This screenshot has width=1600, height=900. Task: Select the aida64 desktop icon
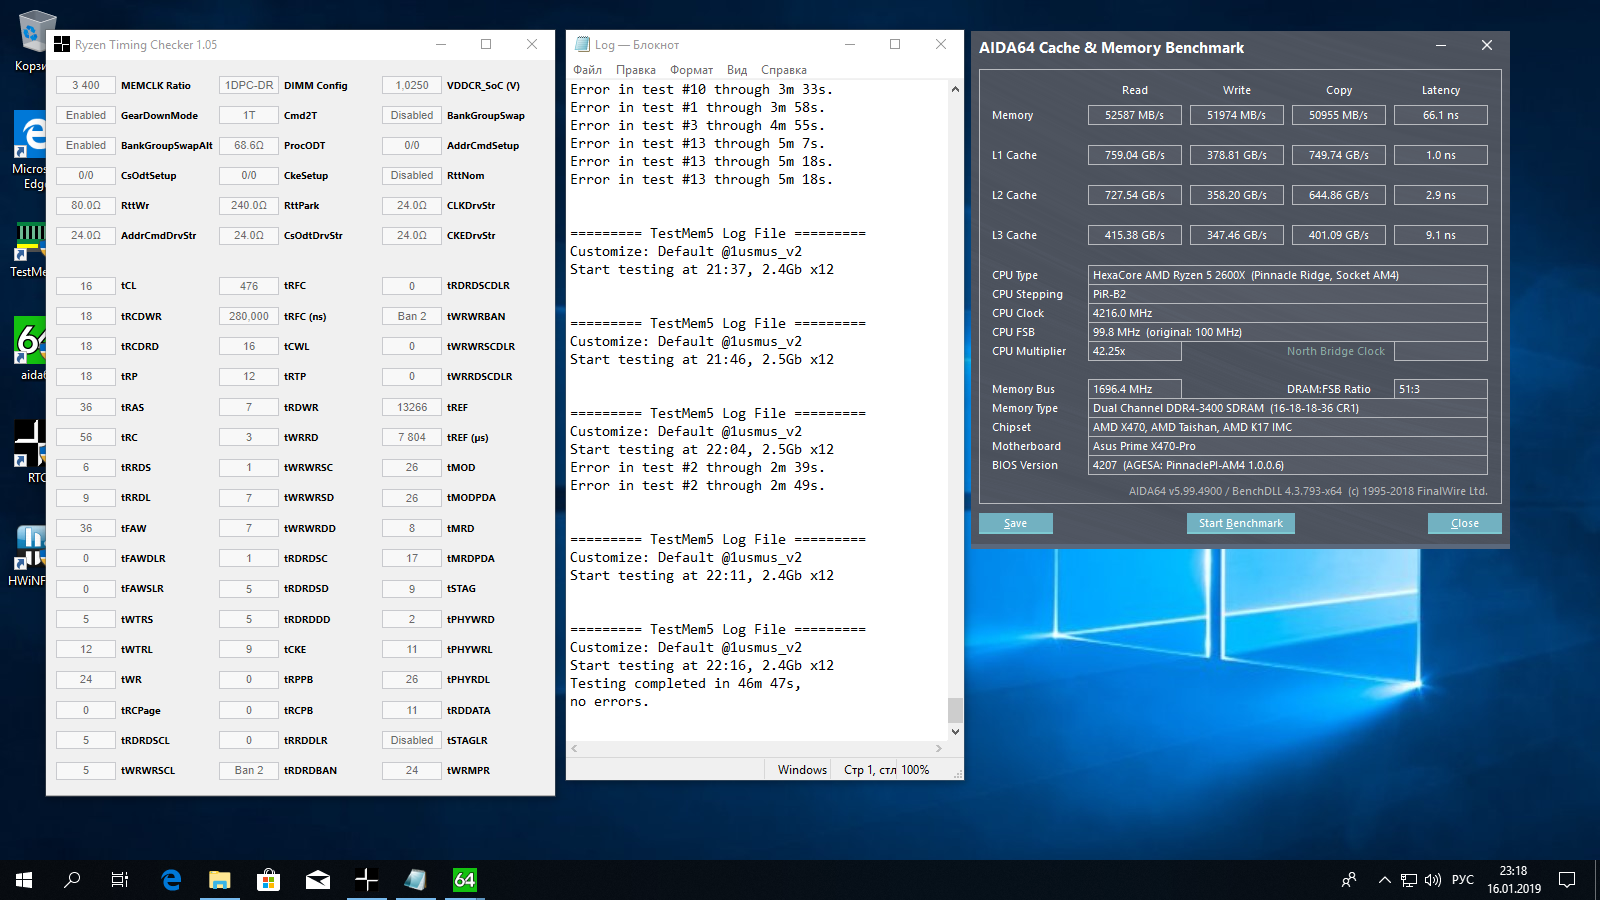pyautogui.click(x=30, y=350)
